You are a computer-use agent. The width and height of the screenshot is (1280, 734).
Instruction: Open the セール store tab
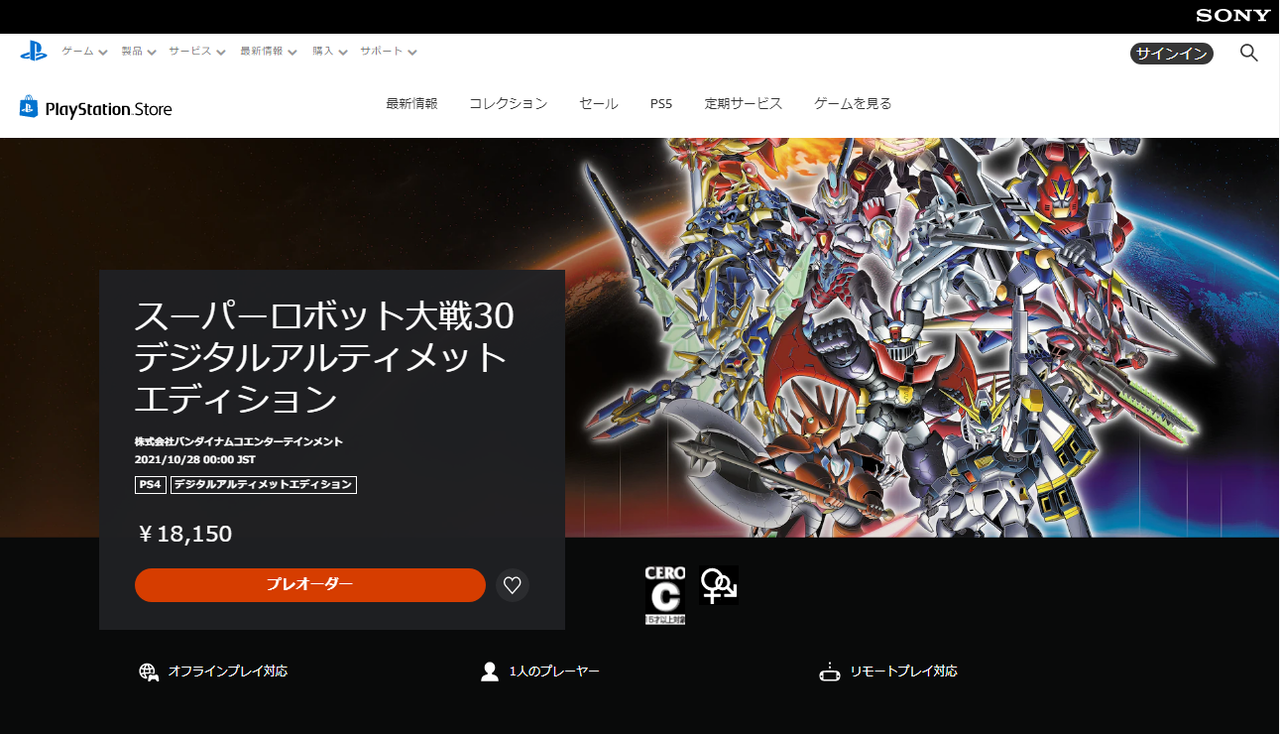599,104
